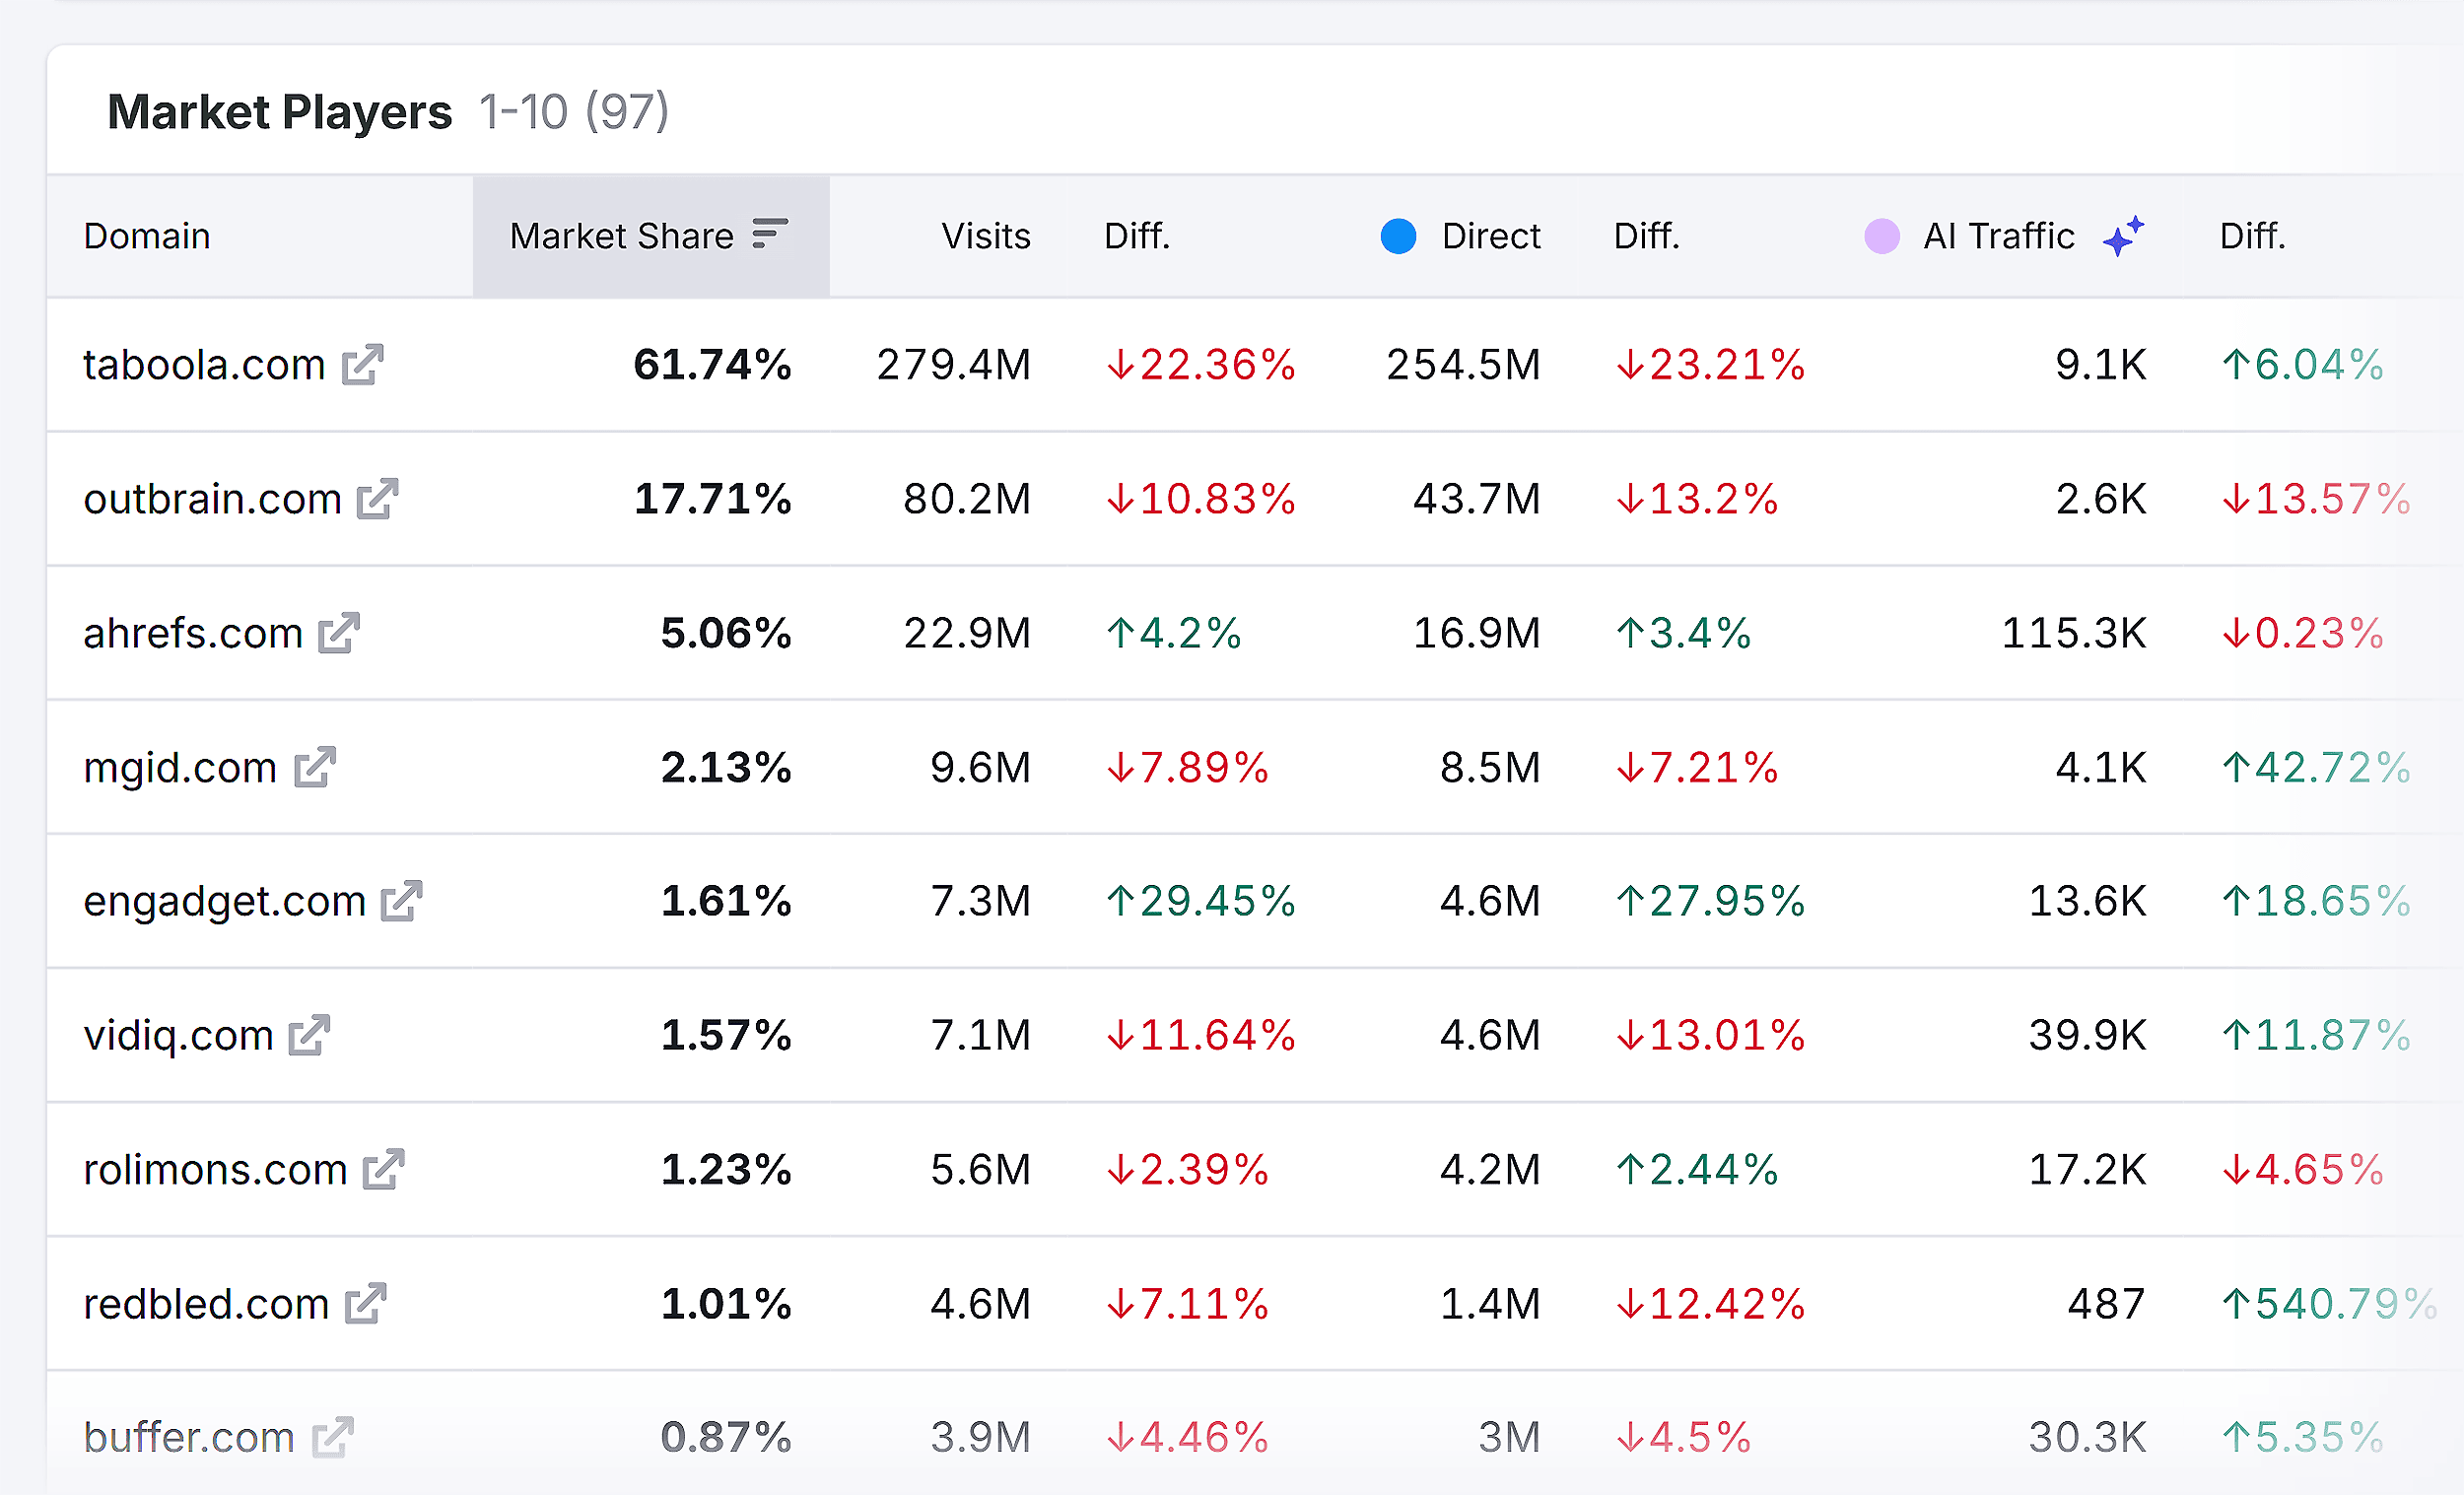The image size is (2464, 1495).
Task: Toggle the Direct metric indicator
Action: pyautogui.click(x=1398, y=236)
